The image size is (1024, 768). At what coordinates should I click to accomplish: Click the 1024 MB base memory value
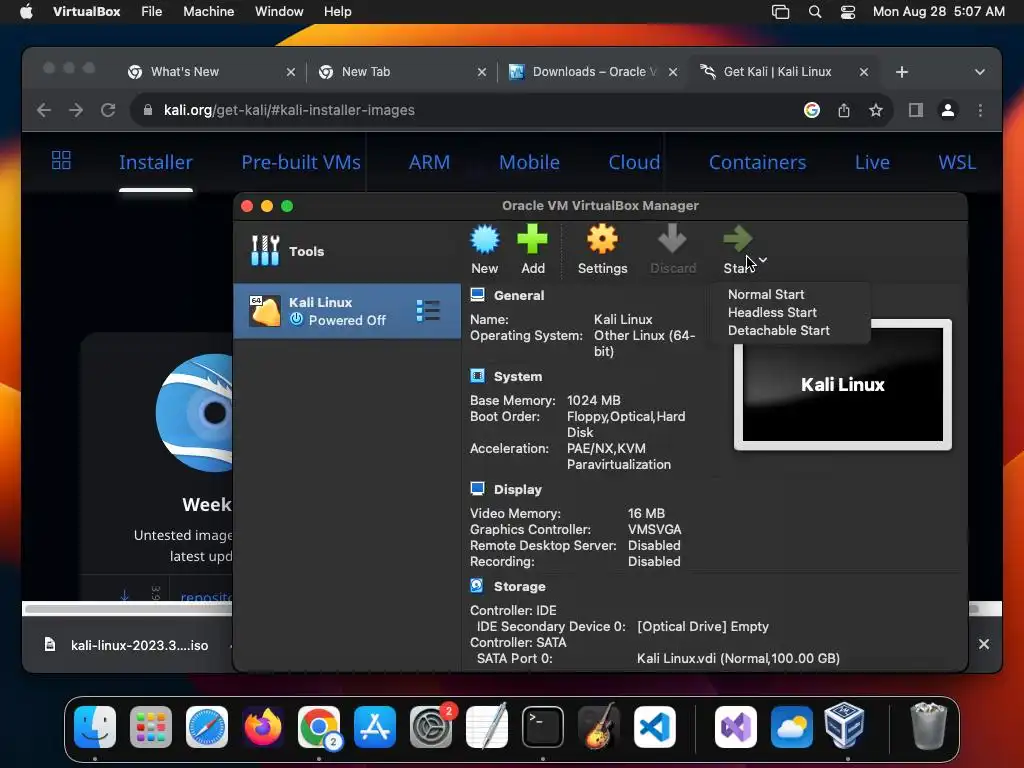[593, 400]
